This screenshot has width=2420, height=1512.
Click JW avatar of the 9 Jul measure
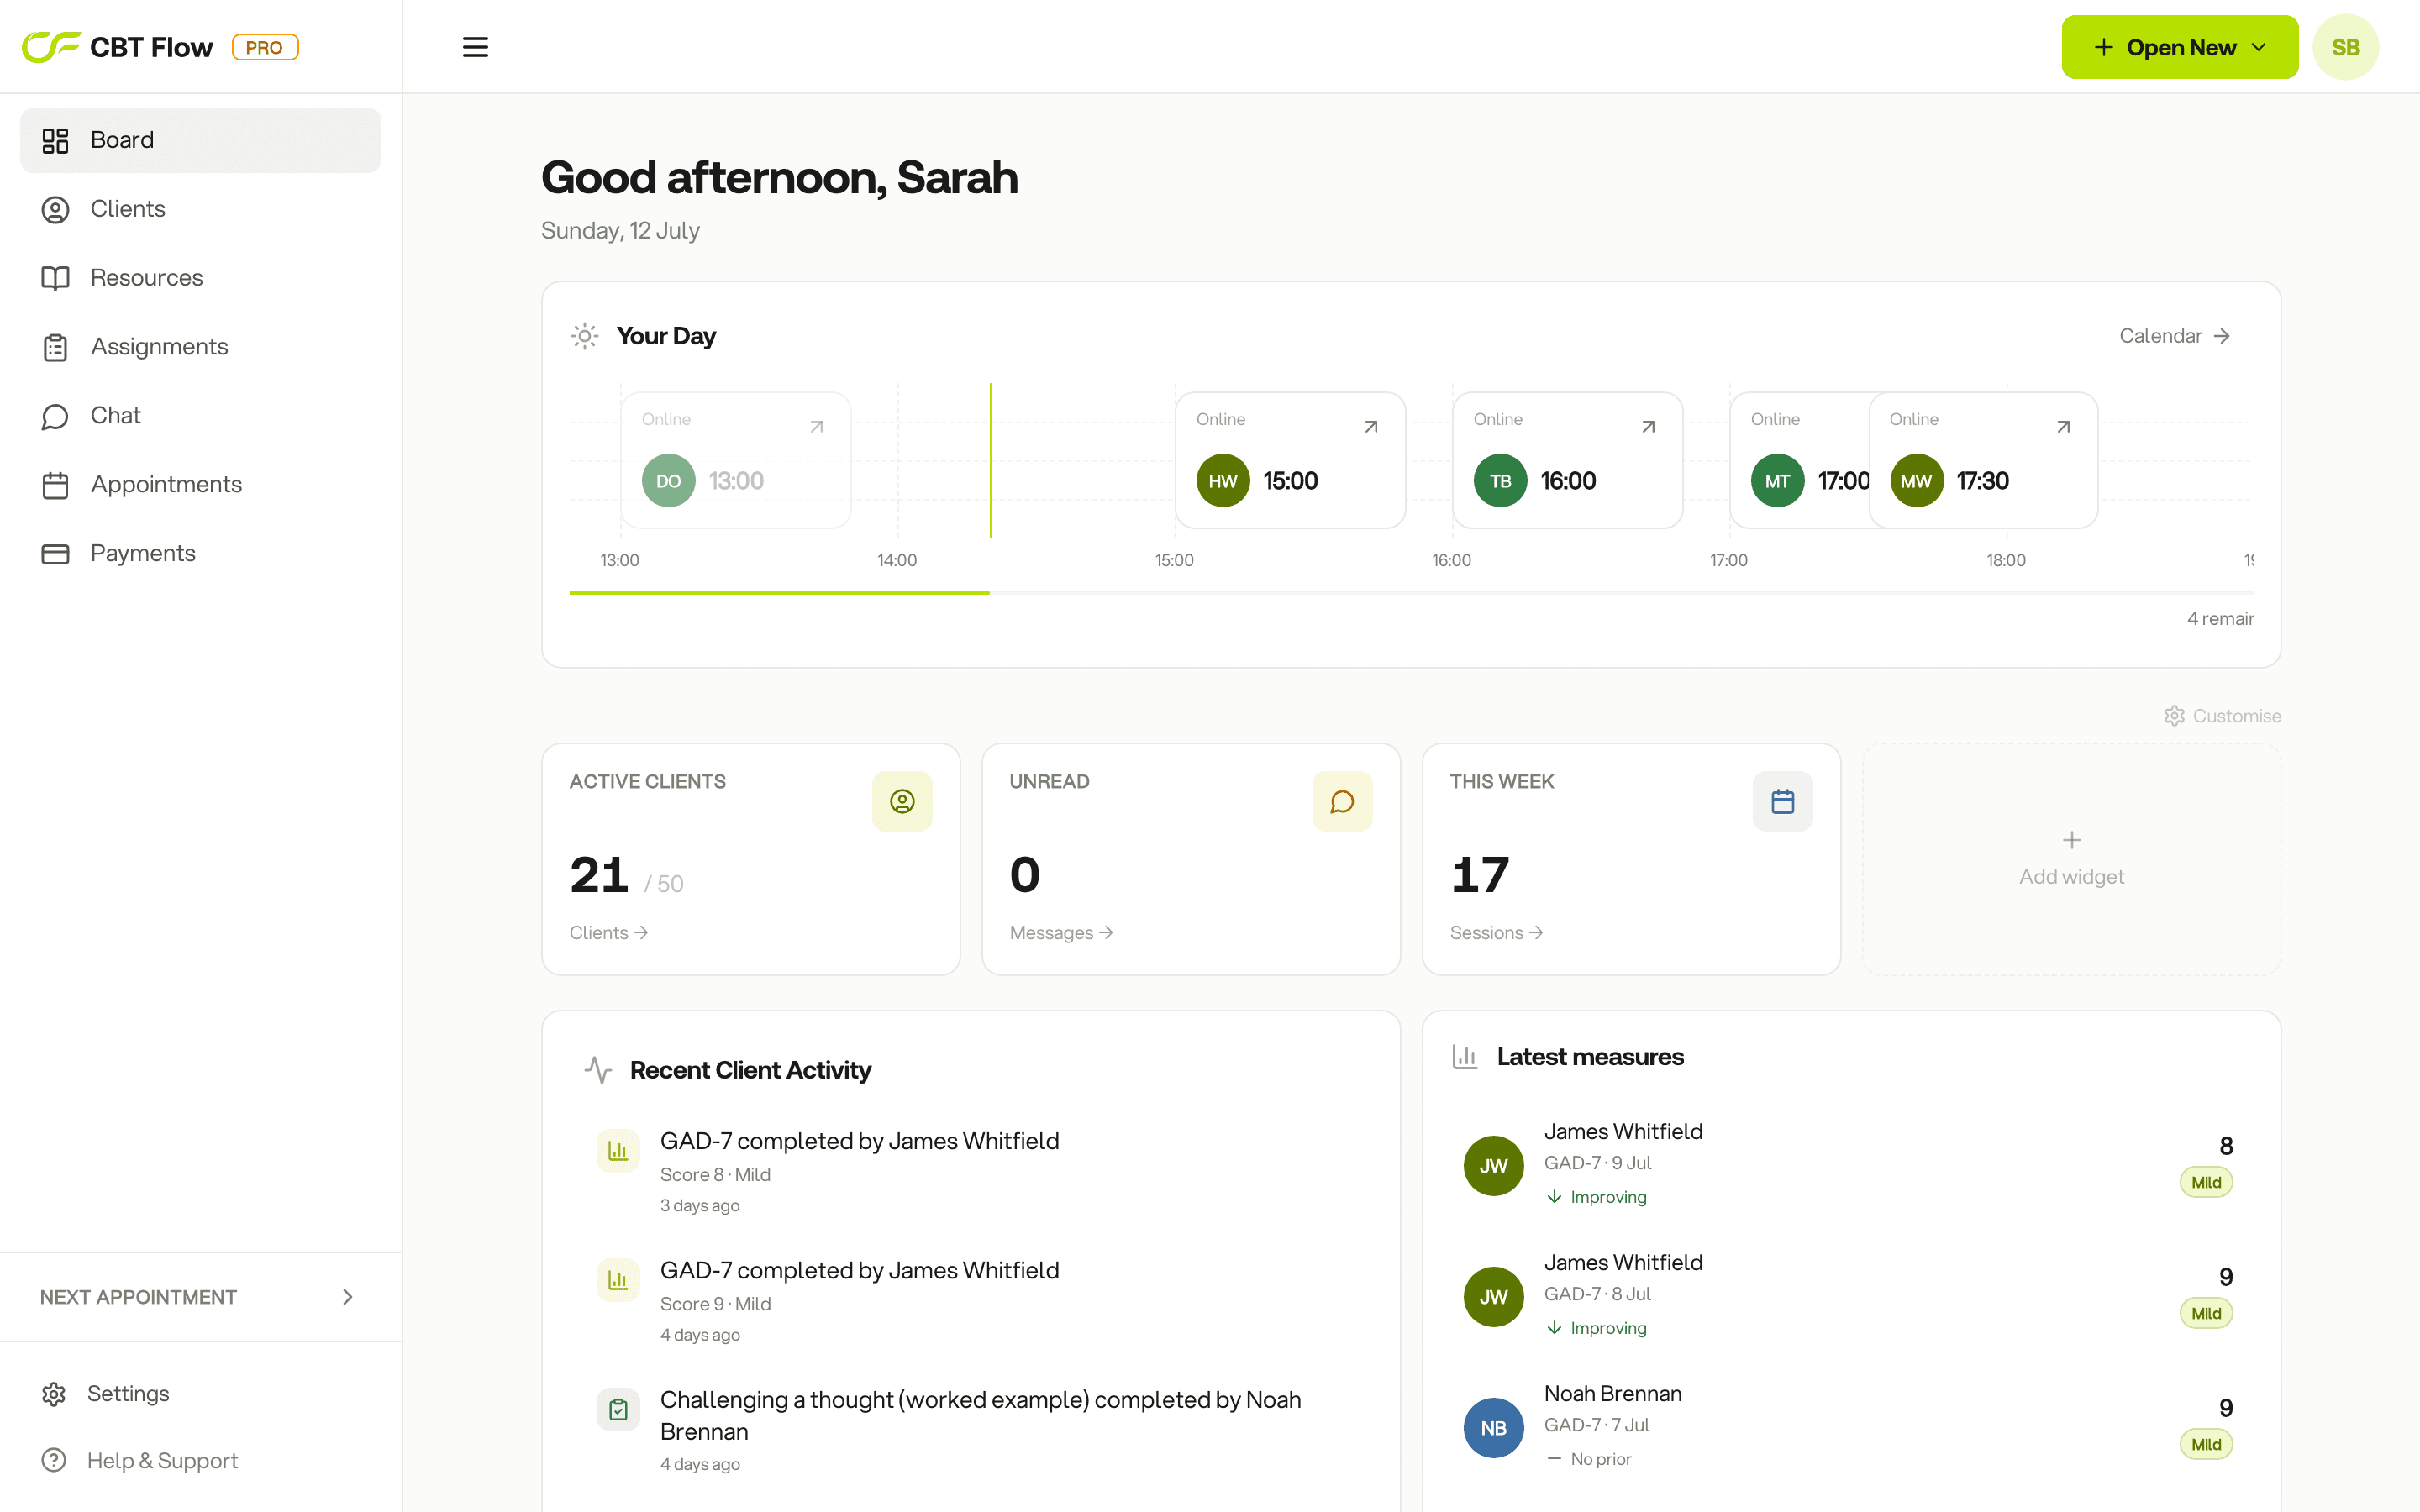click(x=1493, y=1166)
